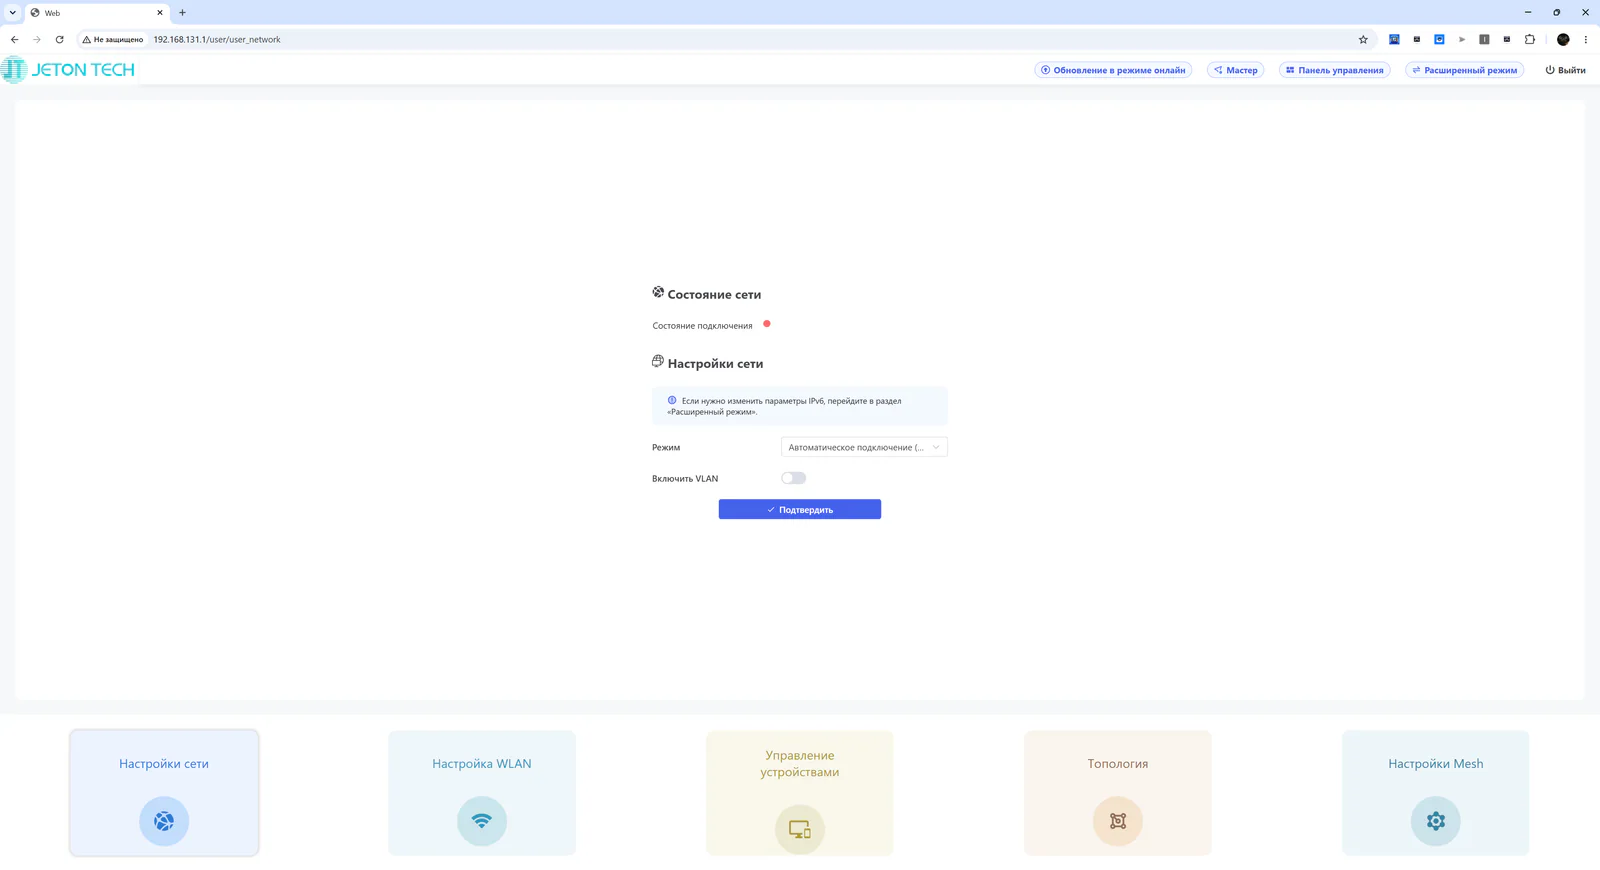
Task: Click the device management monitor icon
Action: pyautogui.click(x=800, y=829)
